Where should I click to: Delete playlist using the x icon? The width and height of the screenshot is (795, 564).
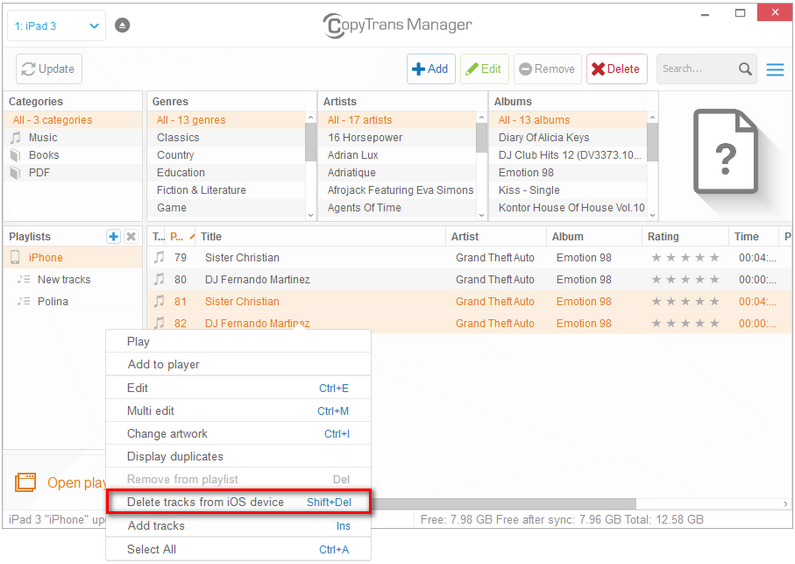tap(131, 237)
